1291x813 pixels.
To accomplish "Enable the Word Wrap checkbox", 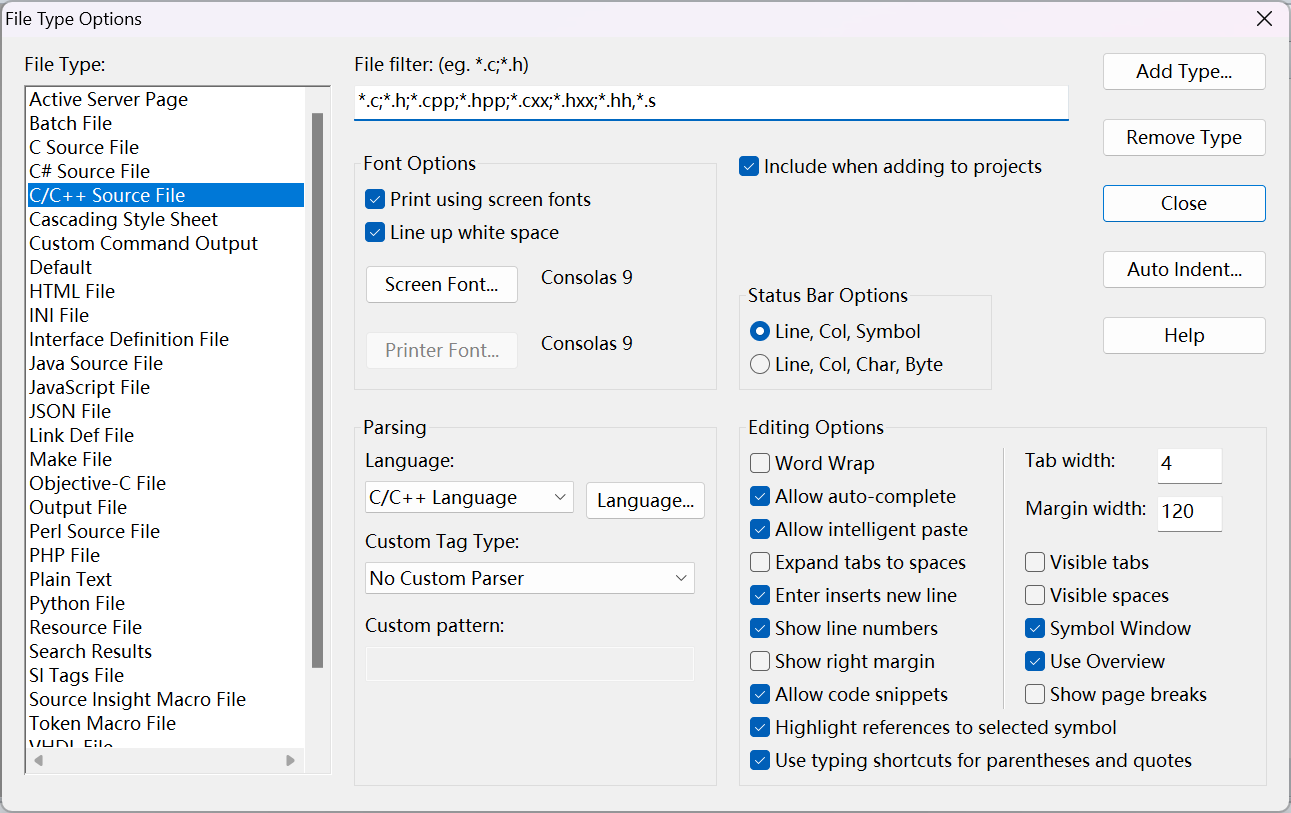I will pyautogui.click(x=760, y=463).
